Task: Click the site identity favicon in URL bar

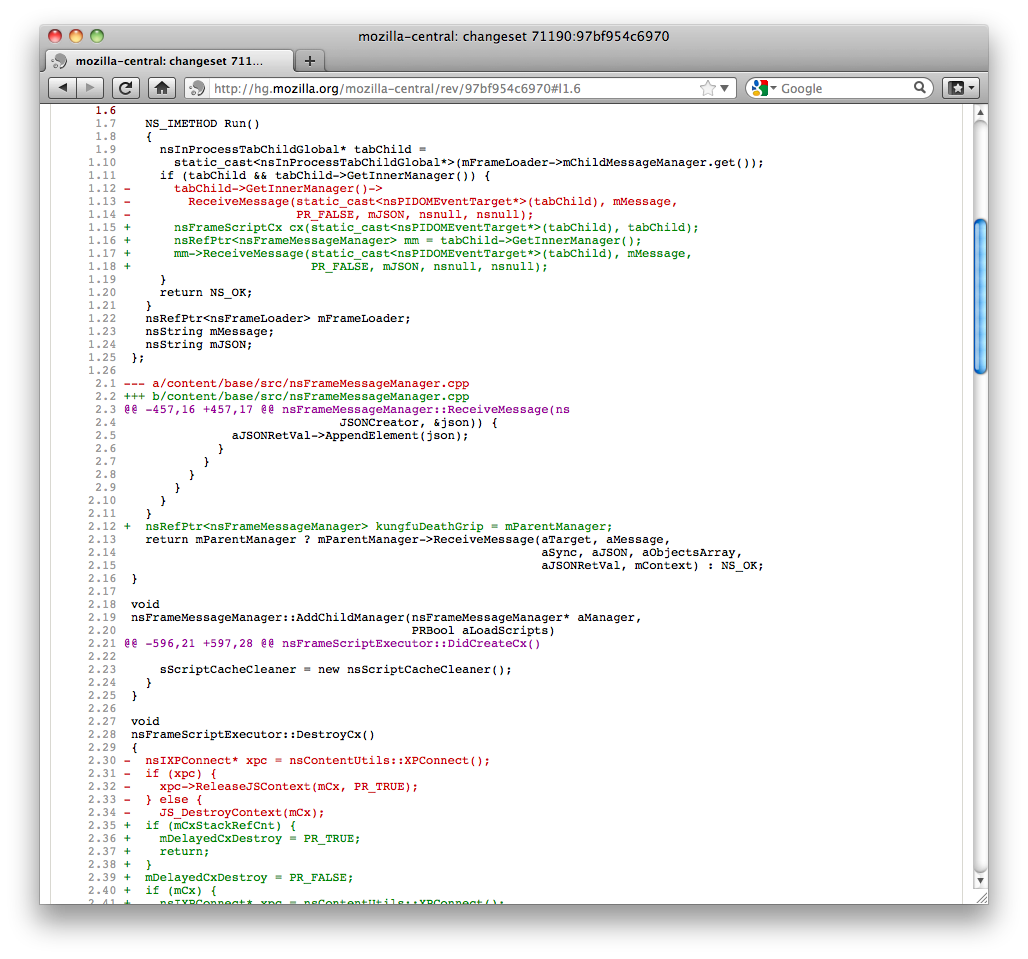Action: (197, 88)
